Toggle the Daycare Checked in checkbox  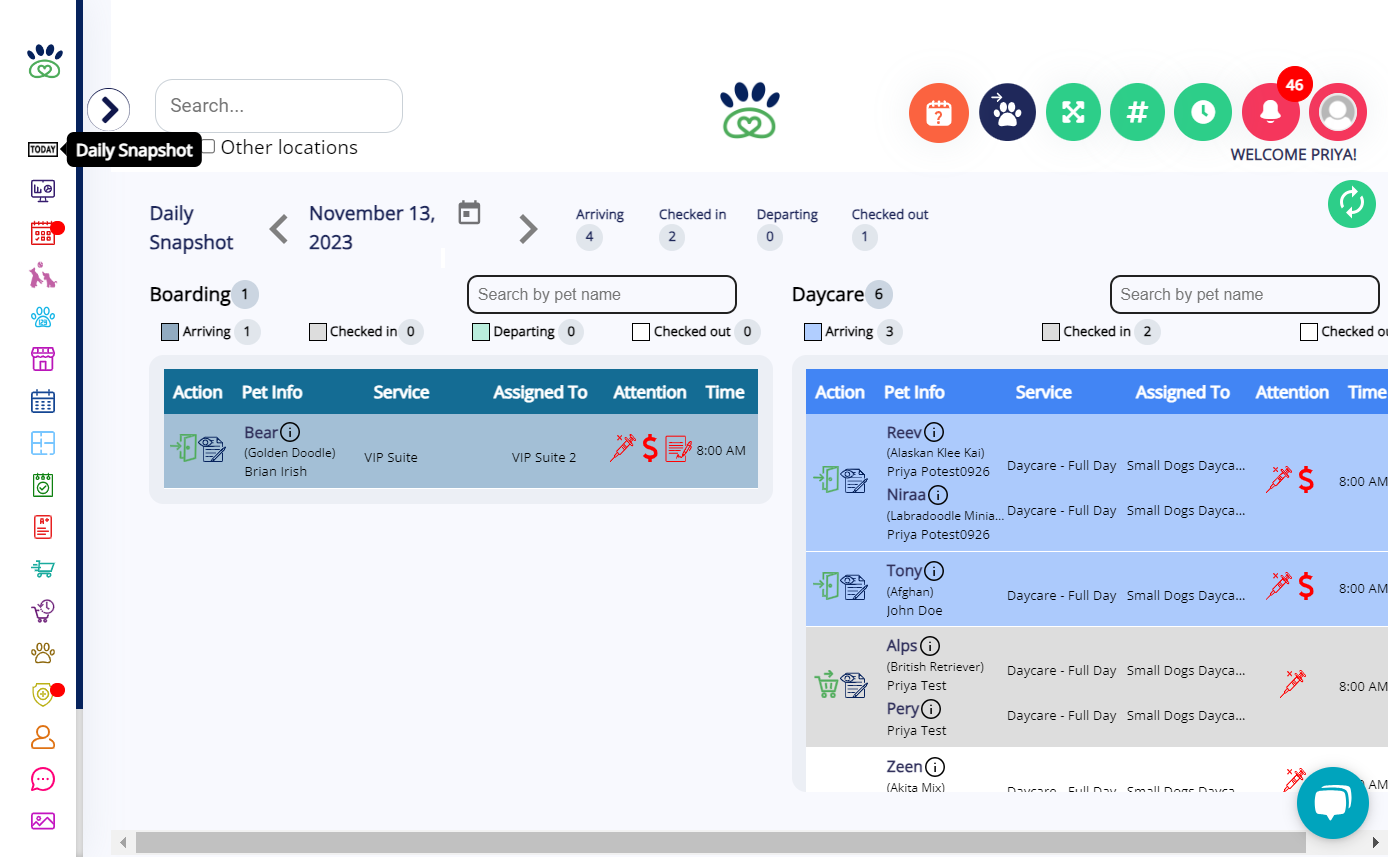click(1051, 332)
